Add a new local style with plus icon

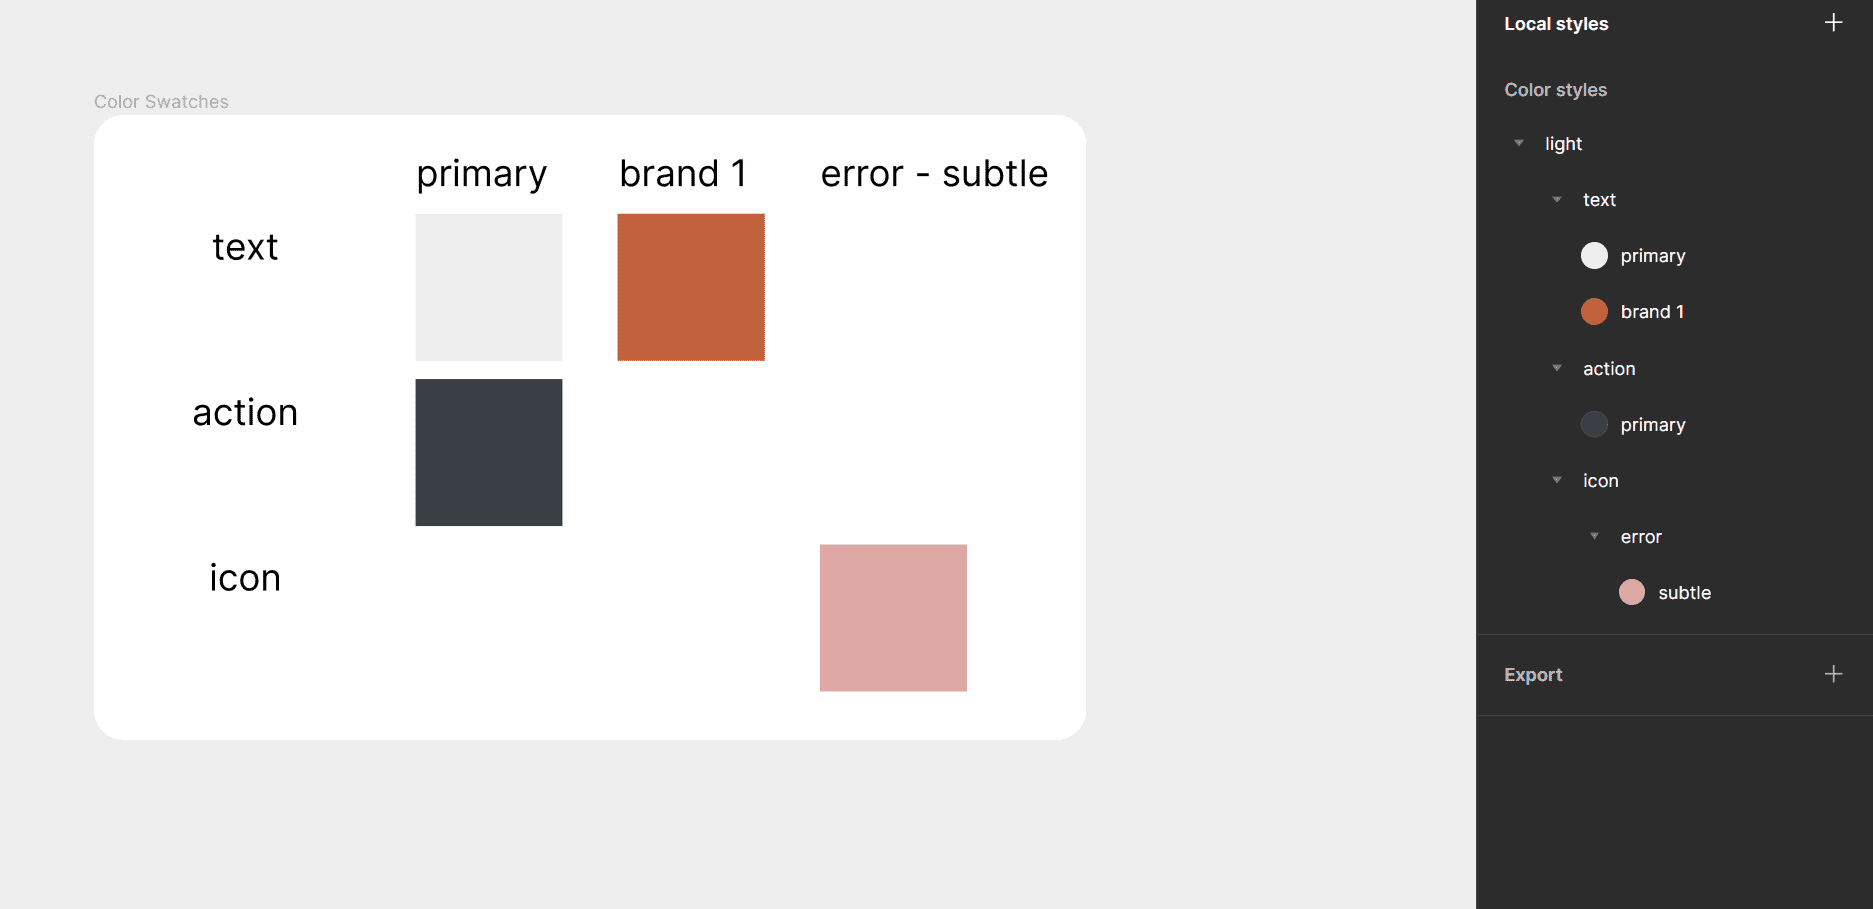point(1833,23)
